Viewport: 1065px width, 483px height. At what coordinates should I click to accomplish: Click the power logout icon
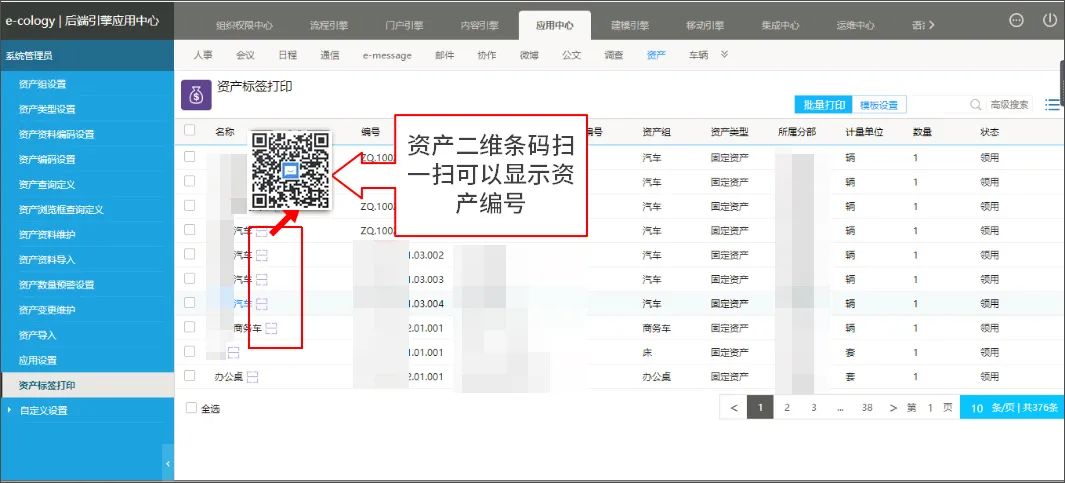(1049, 20)
